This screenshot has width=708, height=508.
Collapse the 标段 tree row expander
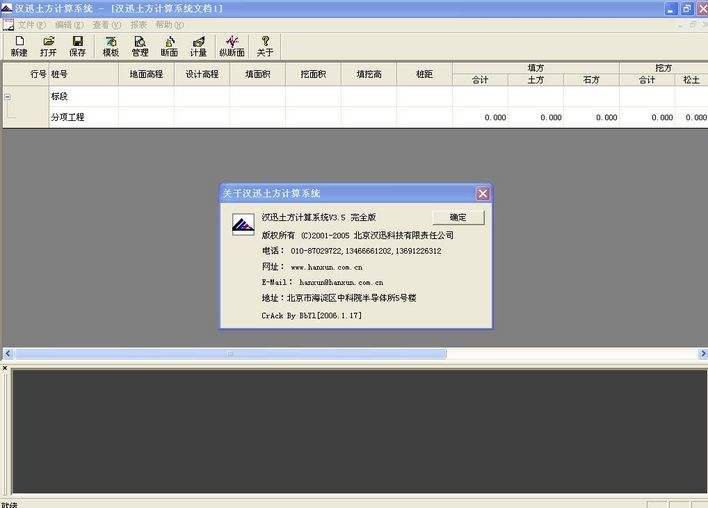click(x=8, y=97)
